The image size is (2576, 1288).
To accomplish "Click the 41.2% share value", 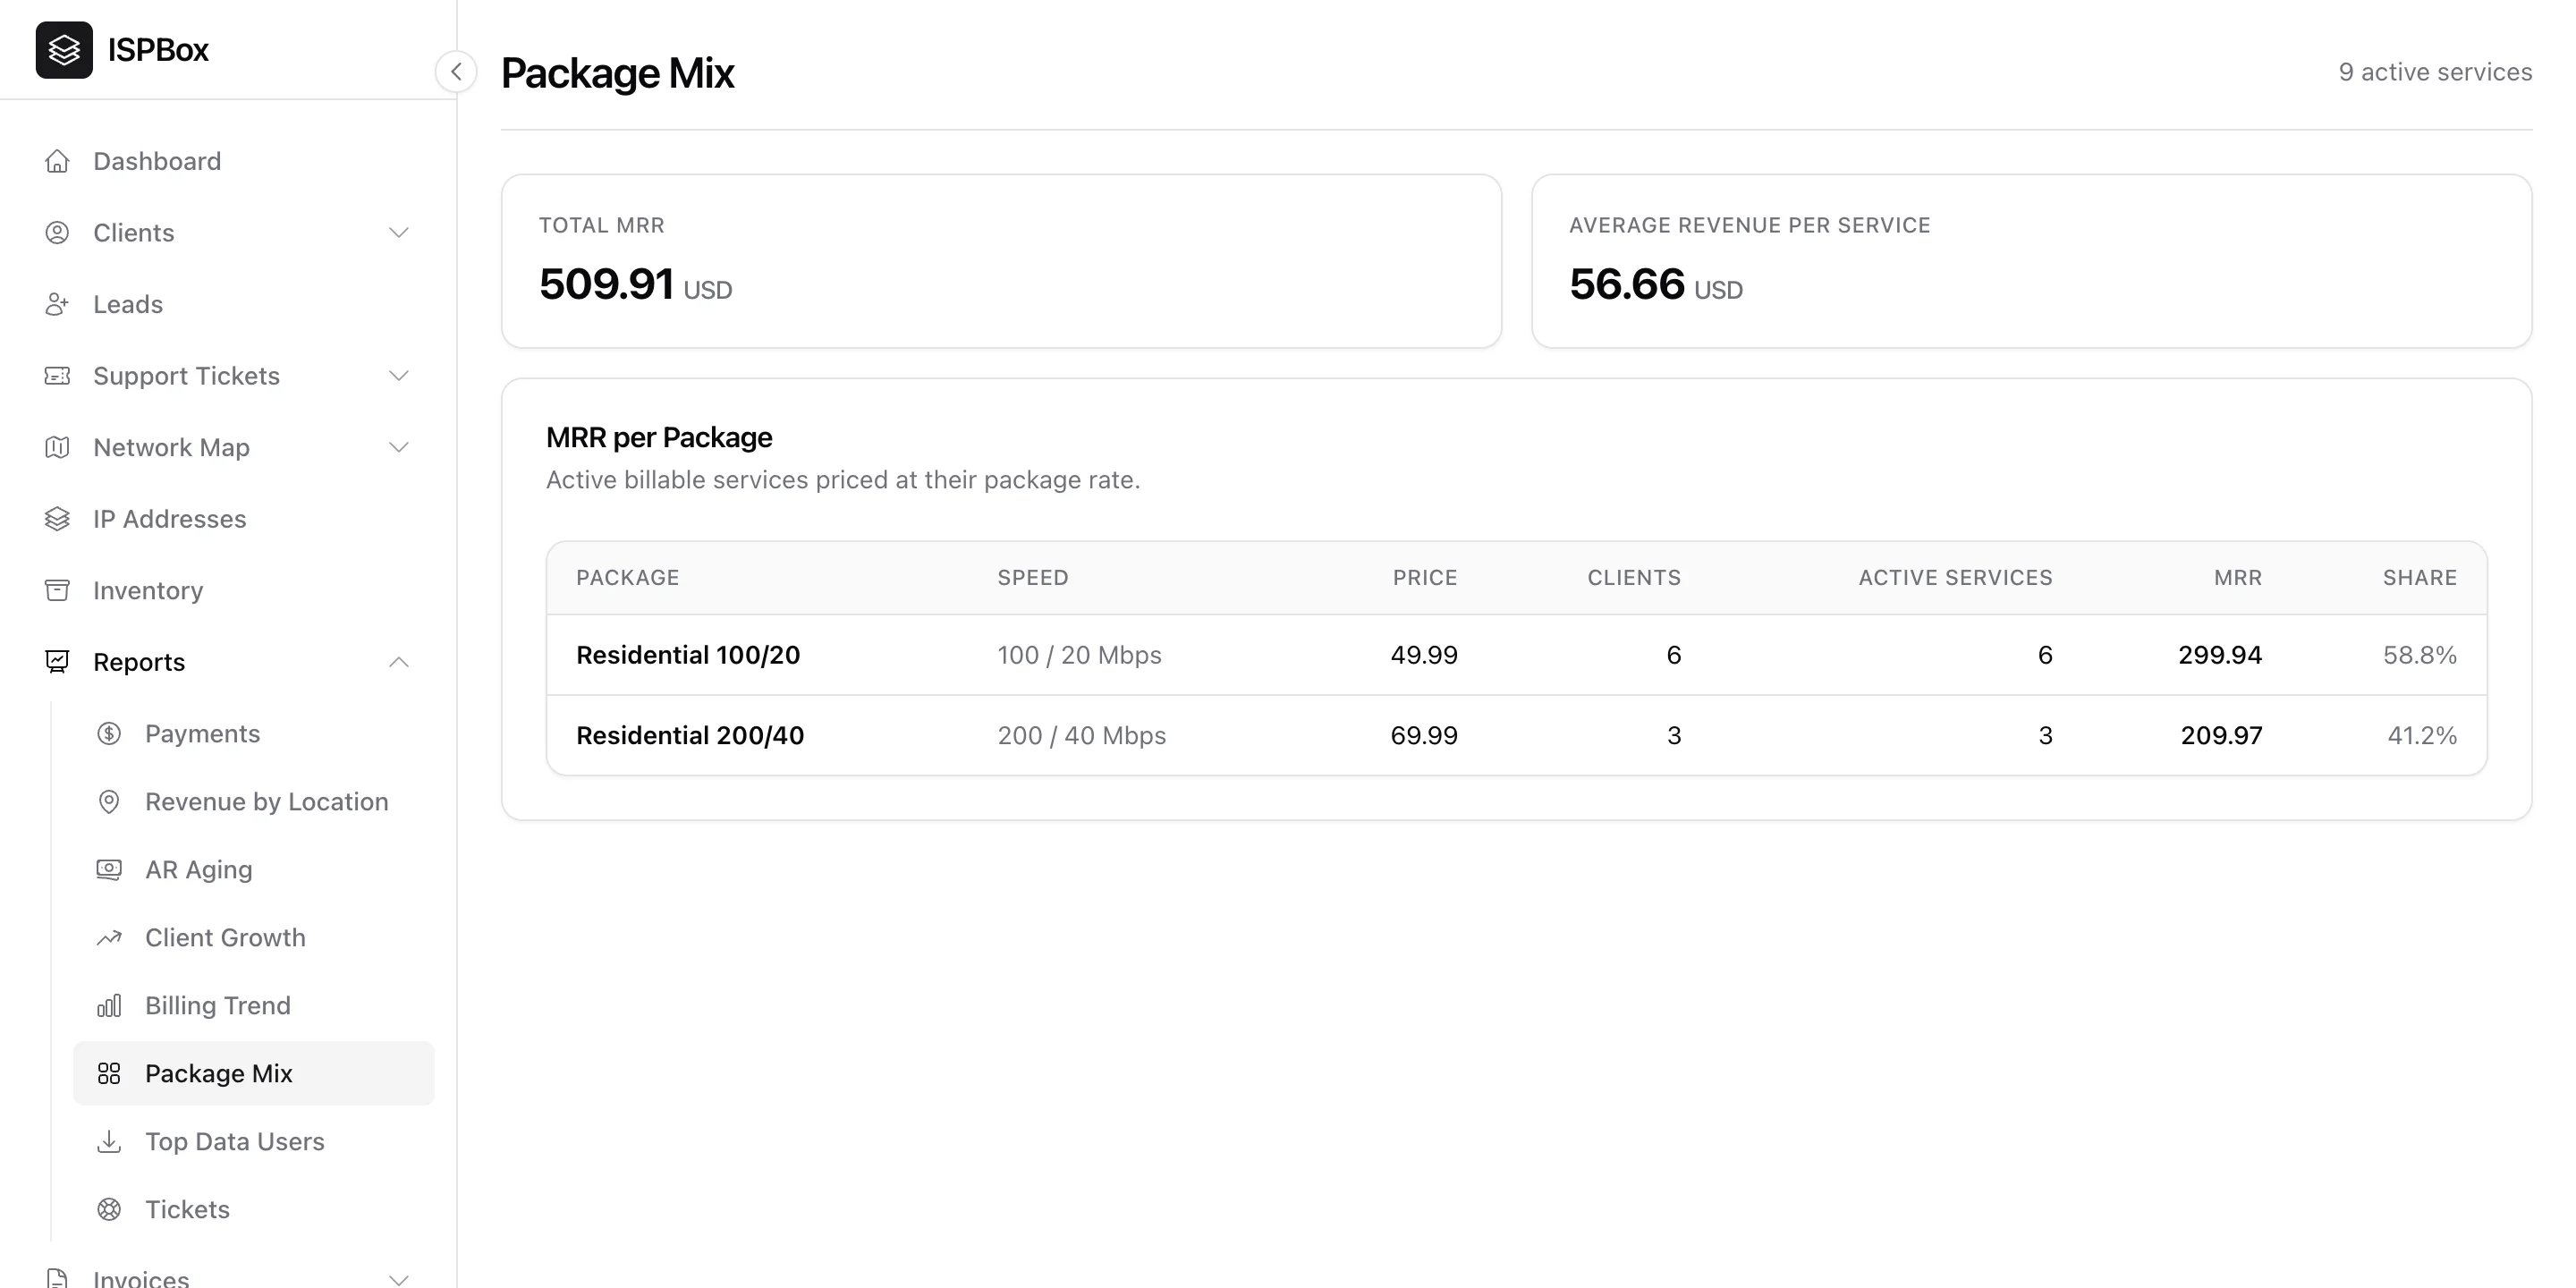I will click(x=2422, y=735).
